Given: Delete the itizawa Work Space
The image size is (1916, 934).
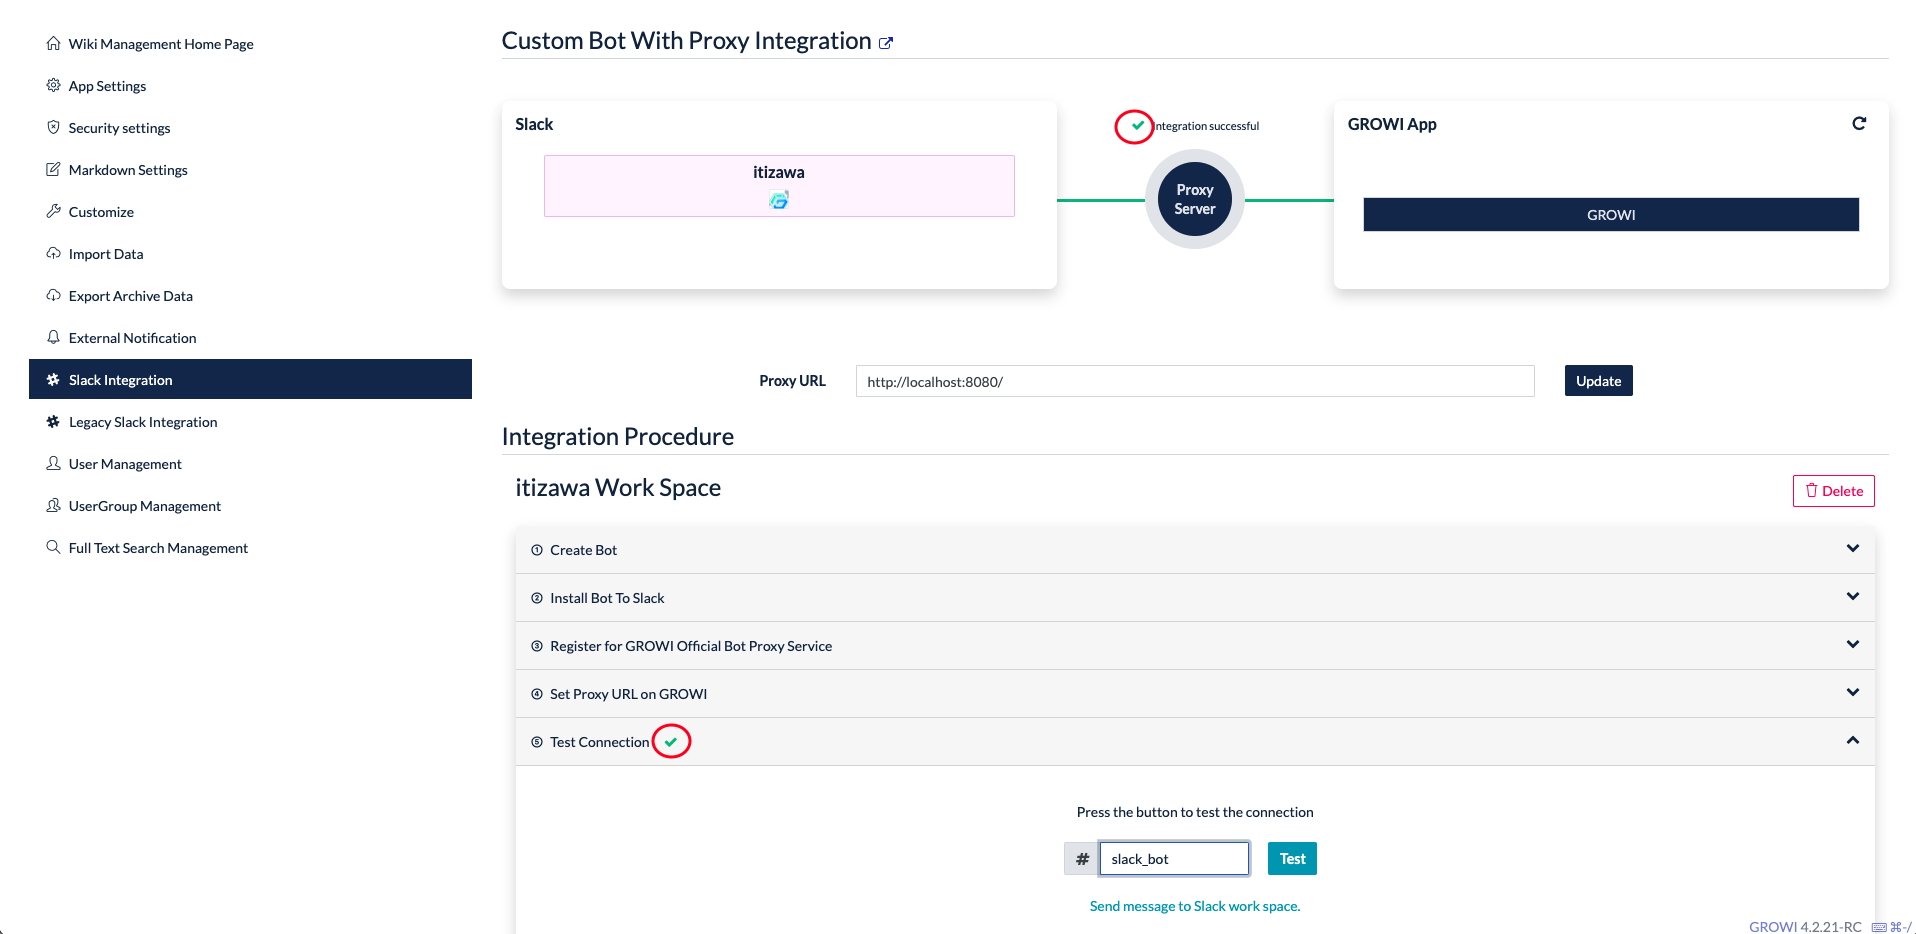Looking at the screenshot, I should pos(1834,491).
